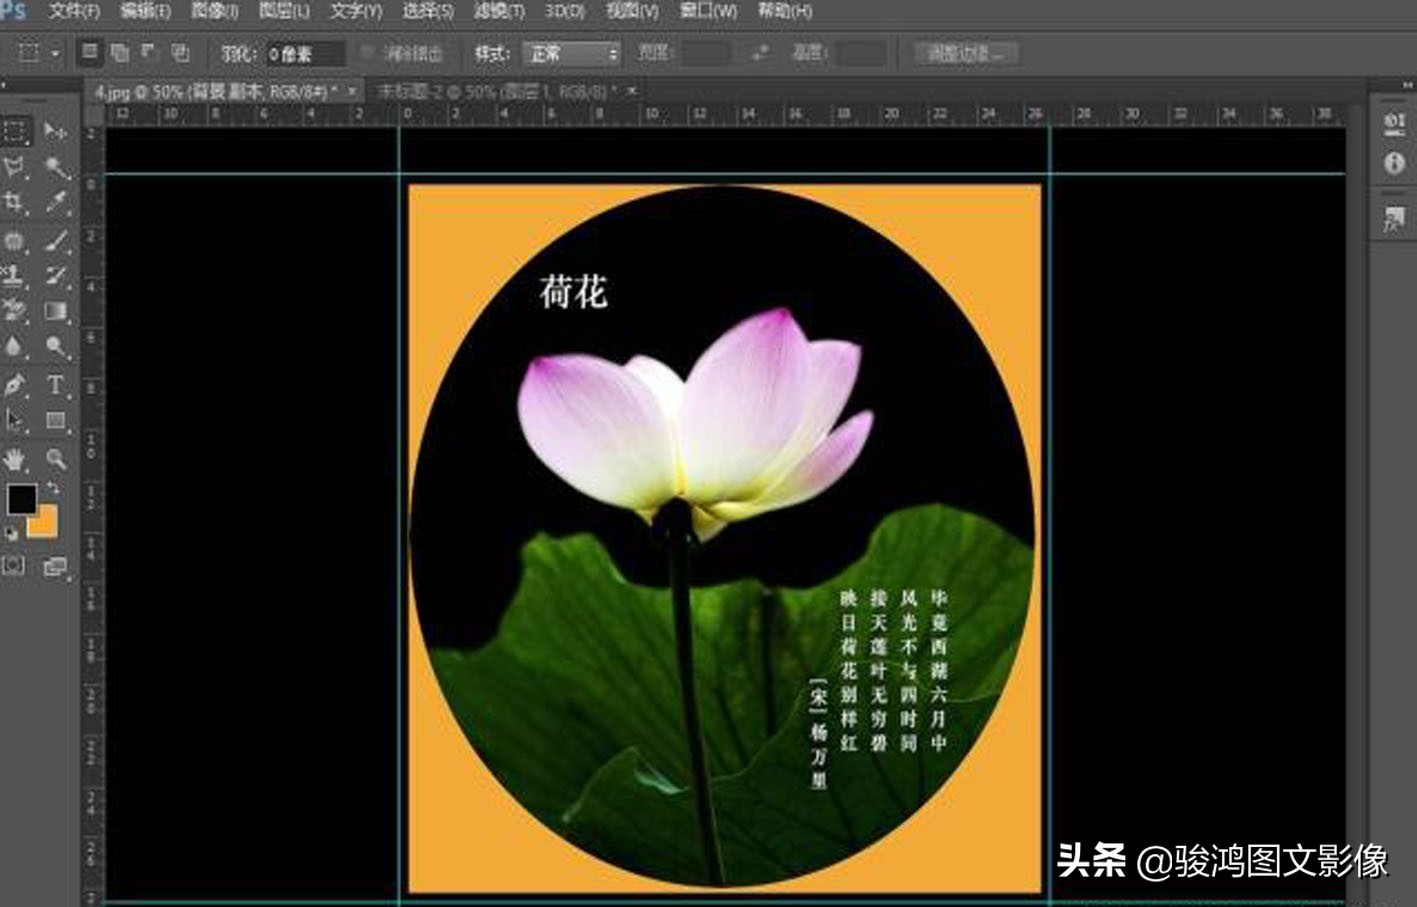Select the Lasso tool
Screen dimensions: 1417x907
click(x=13, y=167)
